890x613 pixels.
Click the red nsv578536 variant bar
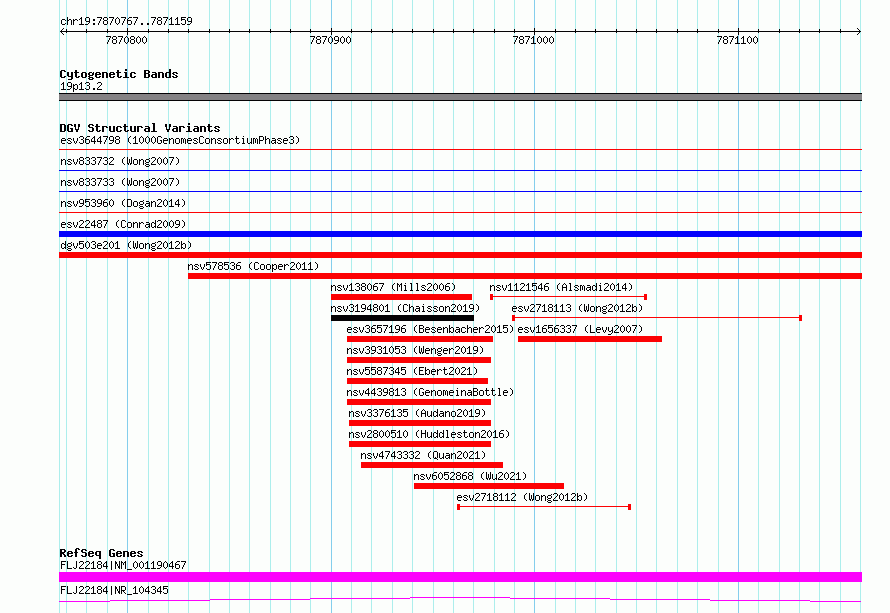[525, 276]
